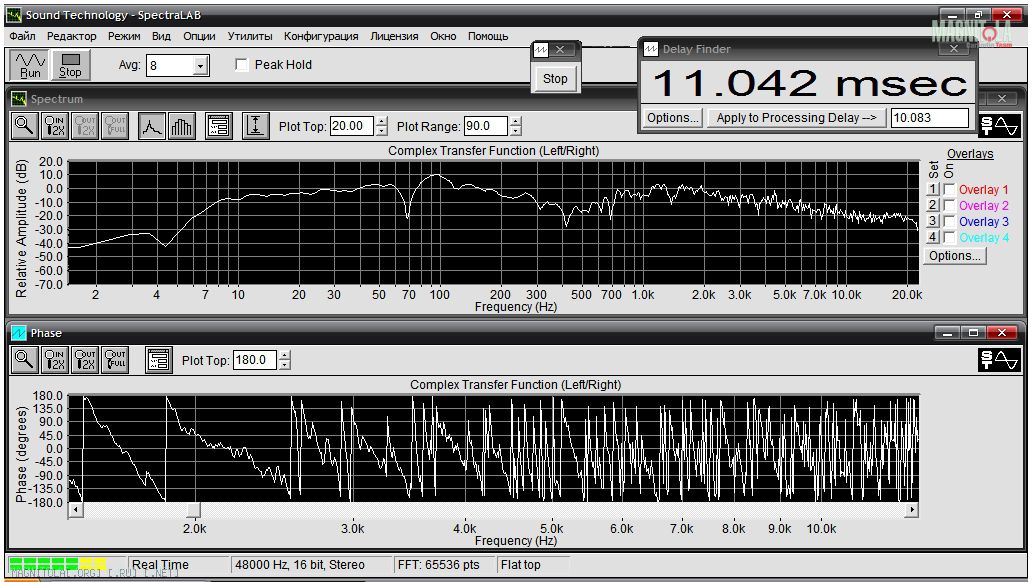Screen dimensions: 1032x582
Task: Click the Spectrum Plot Top field showing 20.00
Action: click(x=352, y=126)
